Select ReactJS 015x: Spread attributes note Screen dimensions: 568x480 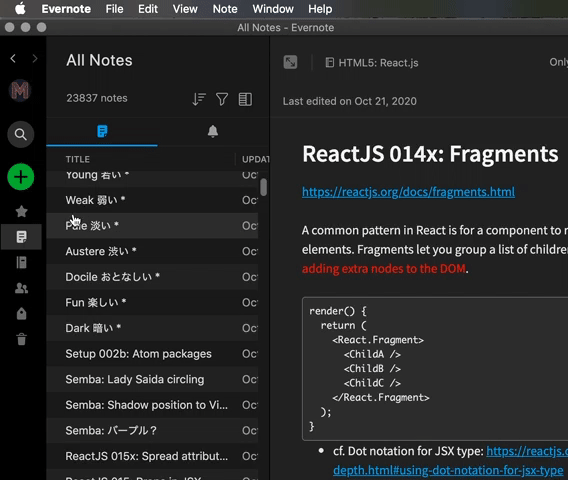click(x=152, y=456)
